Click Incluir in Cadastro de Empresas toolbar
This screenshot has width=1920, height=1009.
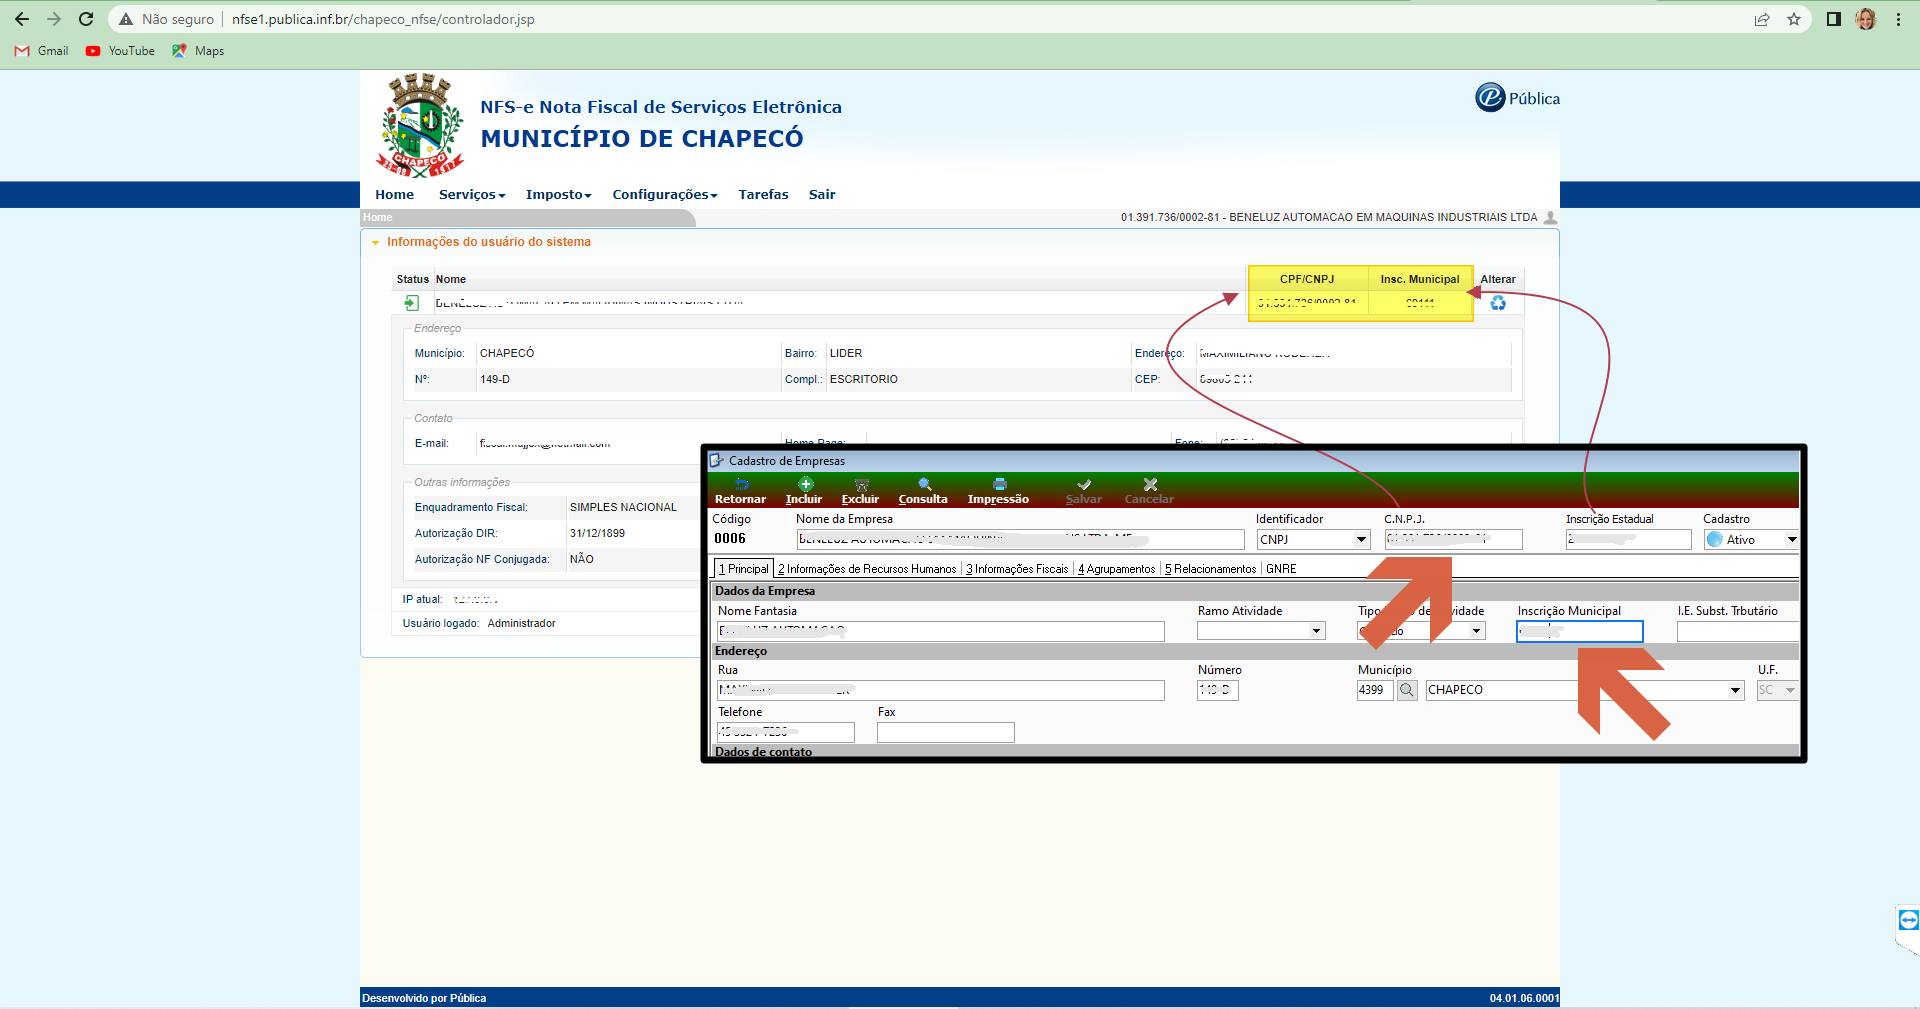tap(804, 491)
